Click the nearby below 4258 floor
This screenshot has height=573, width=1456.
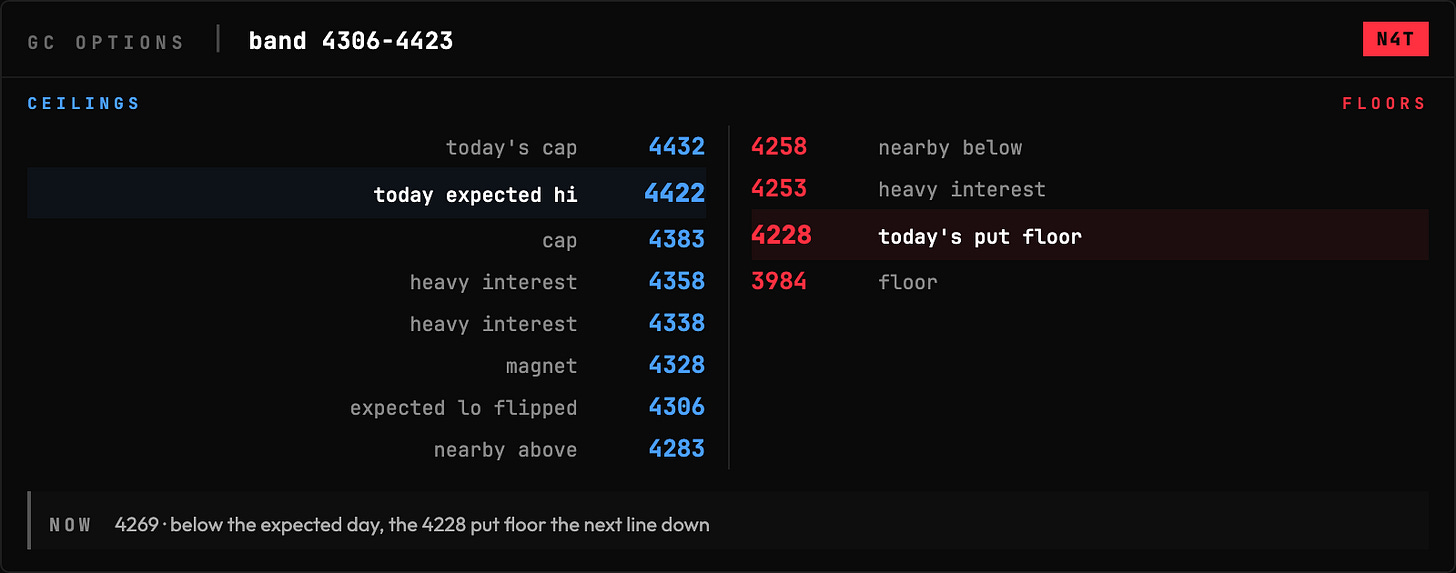coord(1090,147)
